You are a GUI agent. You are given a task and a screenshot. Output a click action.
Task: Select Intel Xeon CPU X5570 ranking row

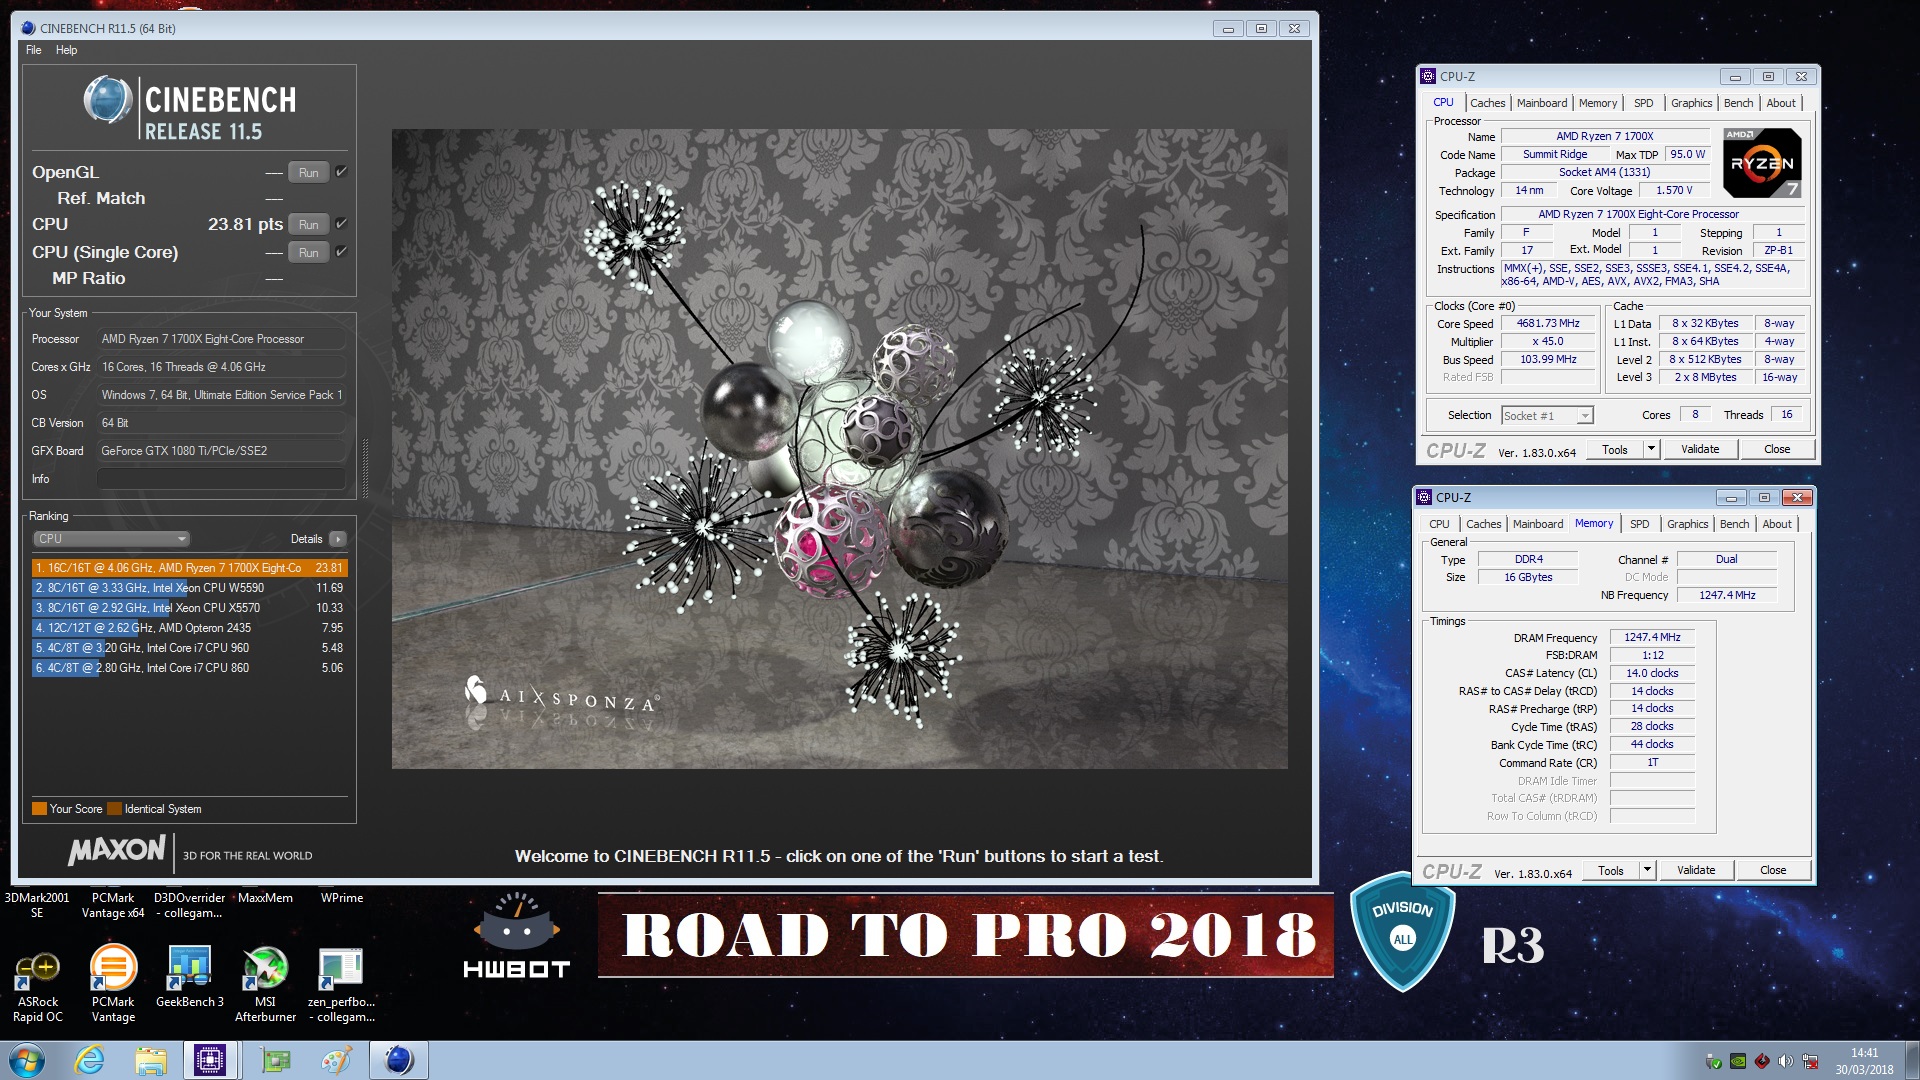(189, 608)
